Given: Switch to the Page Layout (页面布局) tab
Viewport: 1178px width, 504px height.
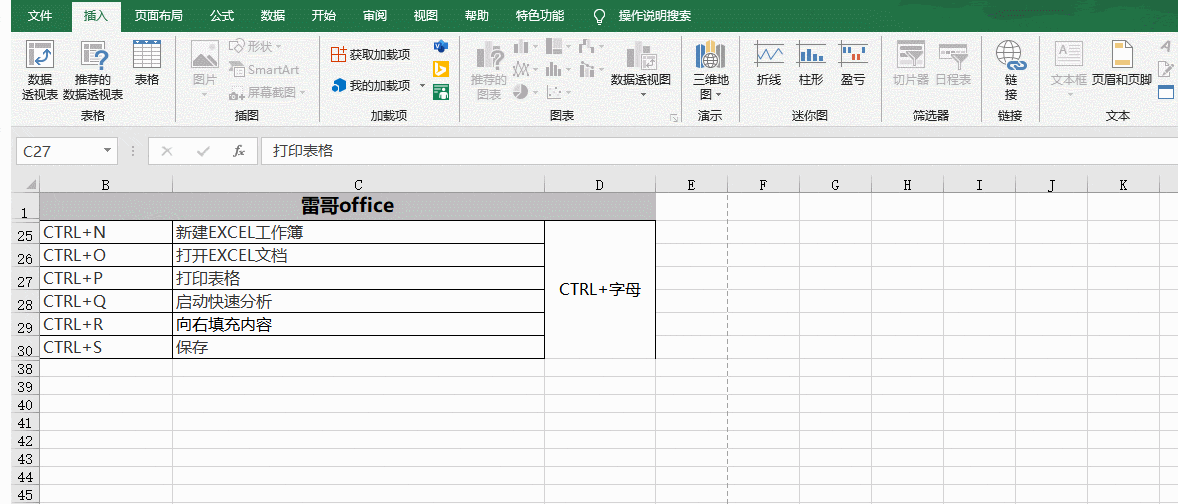Looking at the screenshot, I should pos(159,16).
